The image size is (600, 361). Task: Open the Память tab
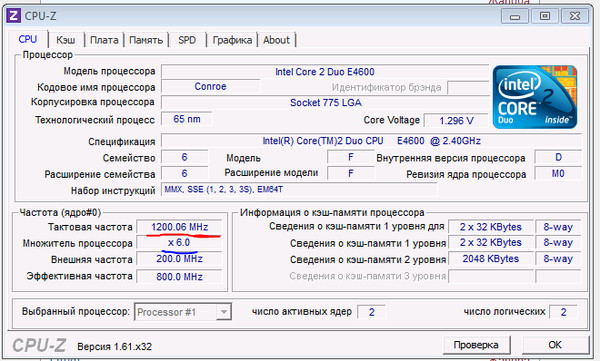point(146,40)
